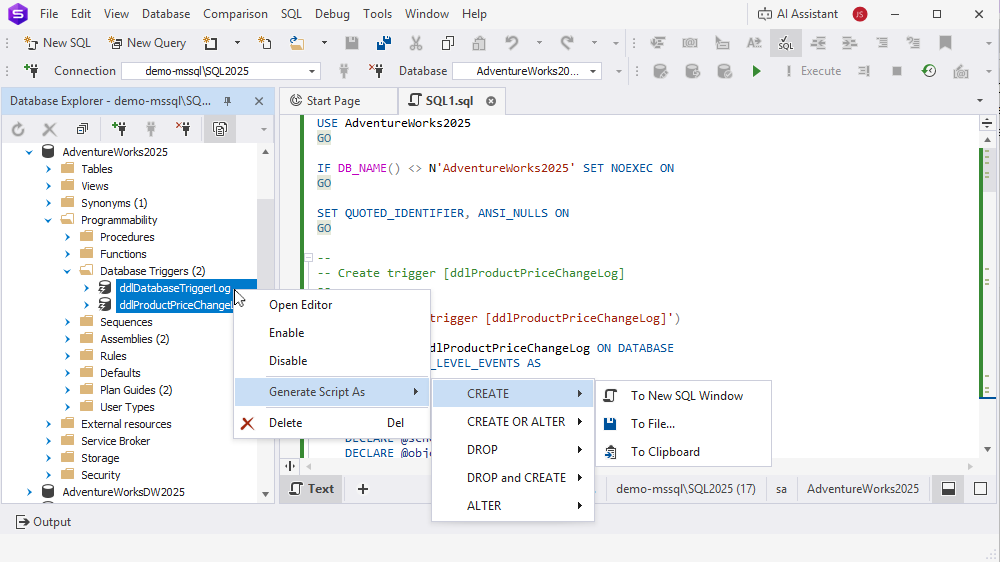
Task: Click the Save icon in toolbar
Action: [x=351, y=43]
